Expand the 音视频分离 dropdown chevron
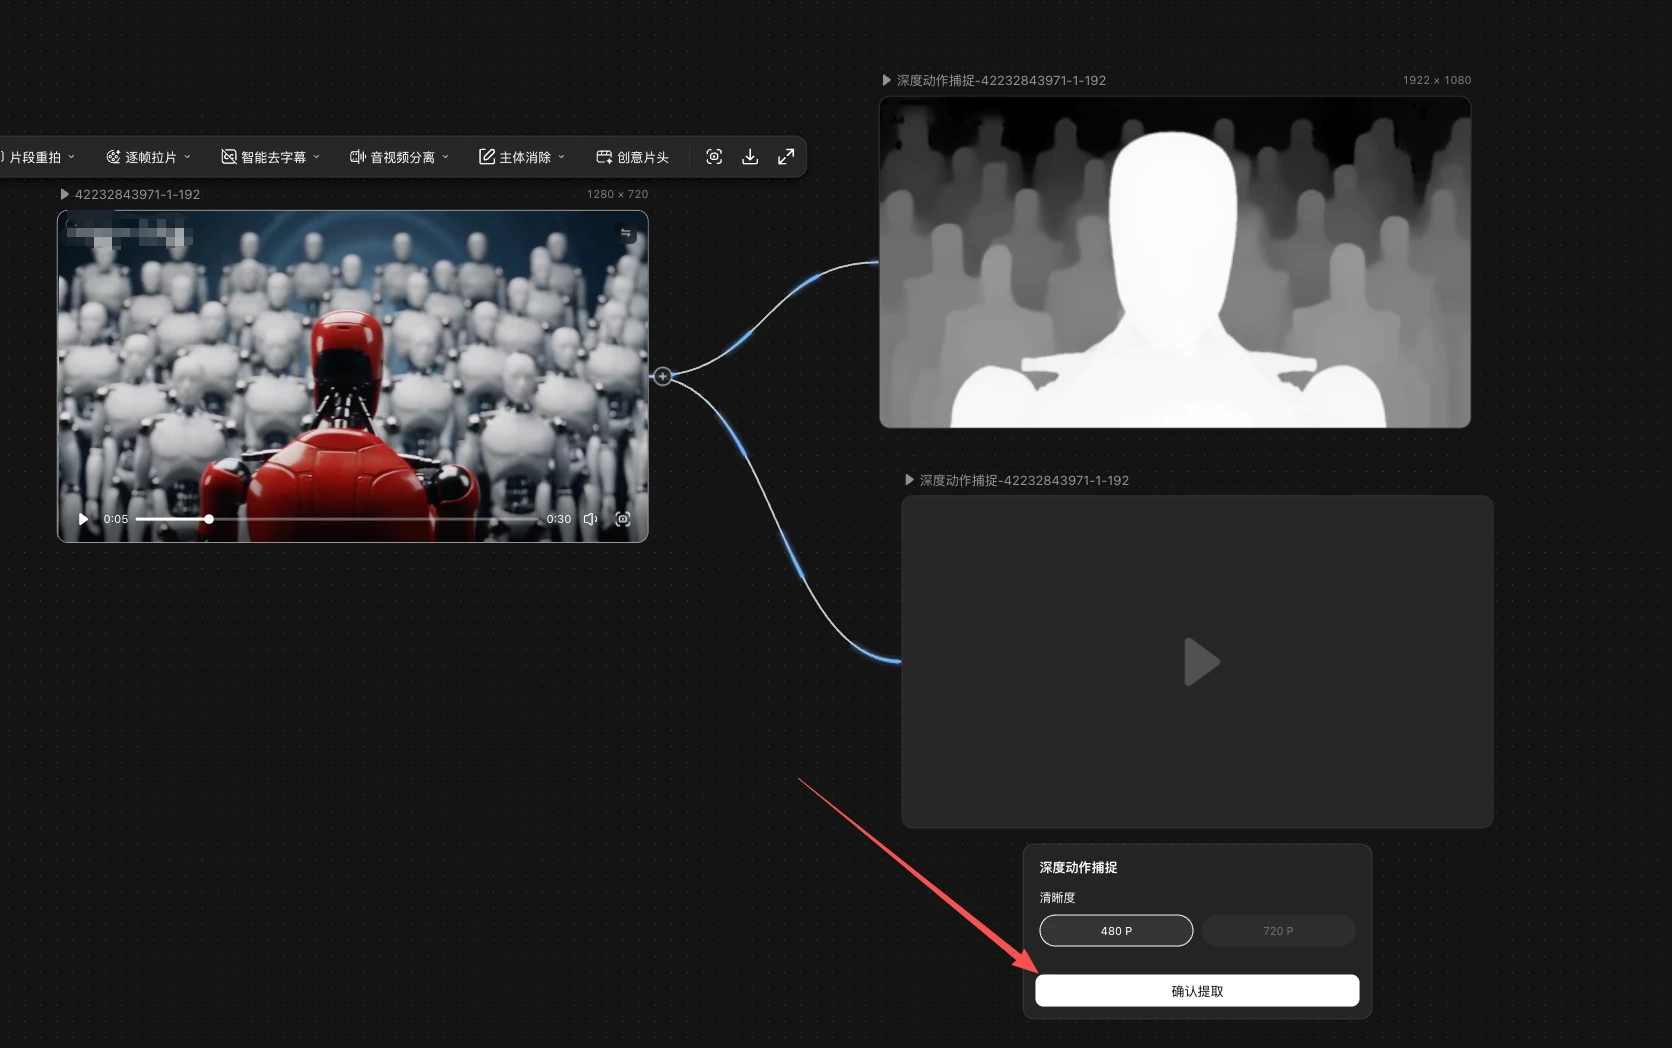The image size is (1672, 1048). pos(445,157)
